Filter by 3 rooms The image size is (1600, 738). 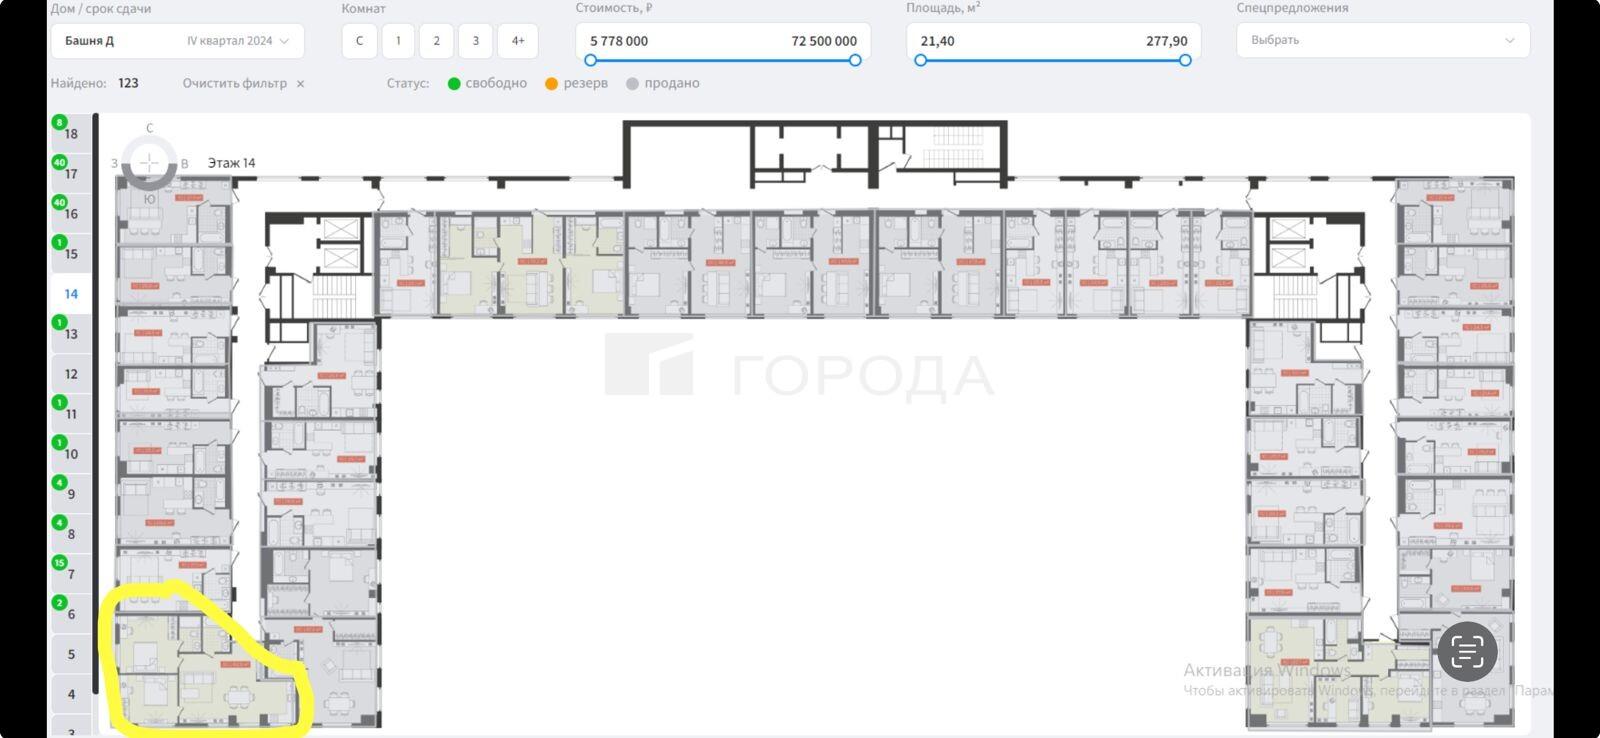tap(476, 41)
